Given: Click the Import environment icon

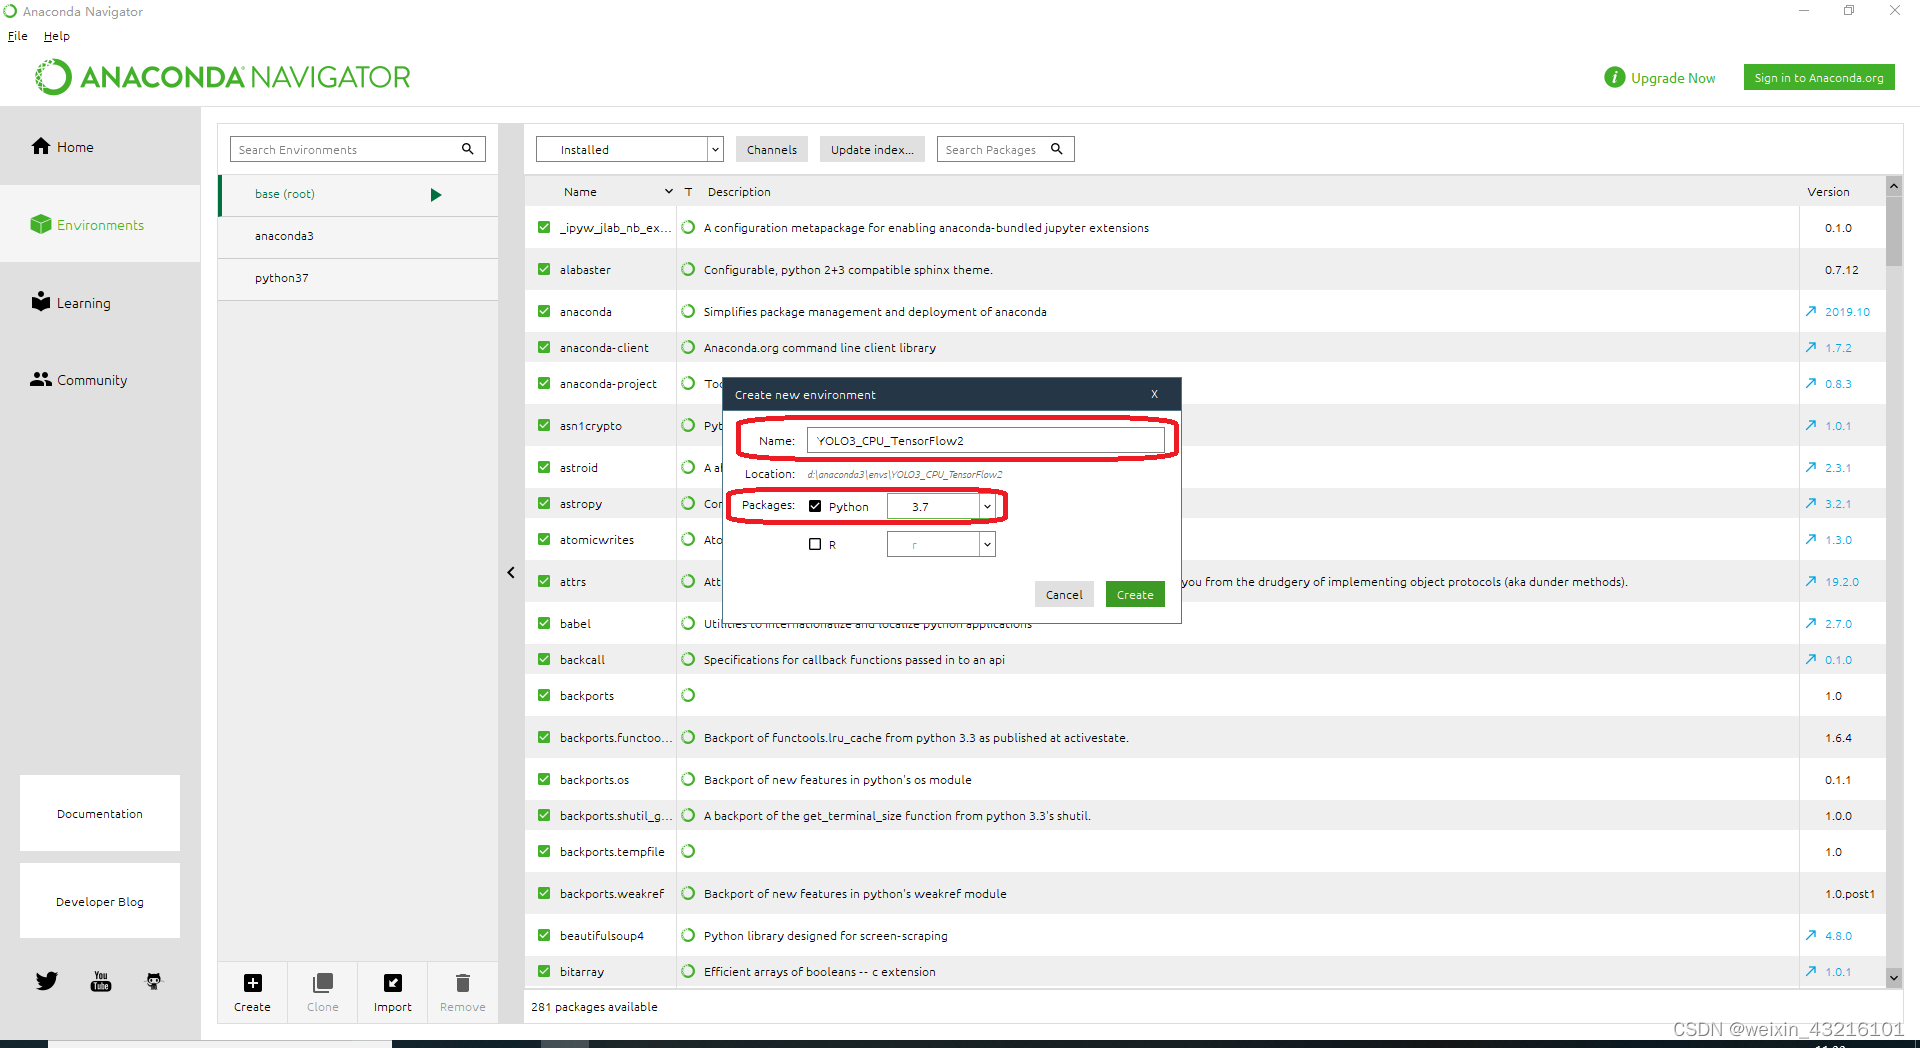Looking at the screenshot, I should (393, 983).
